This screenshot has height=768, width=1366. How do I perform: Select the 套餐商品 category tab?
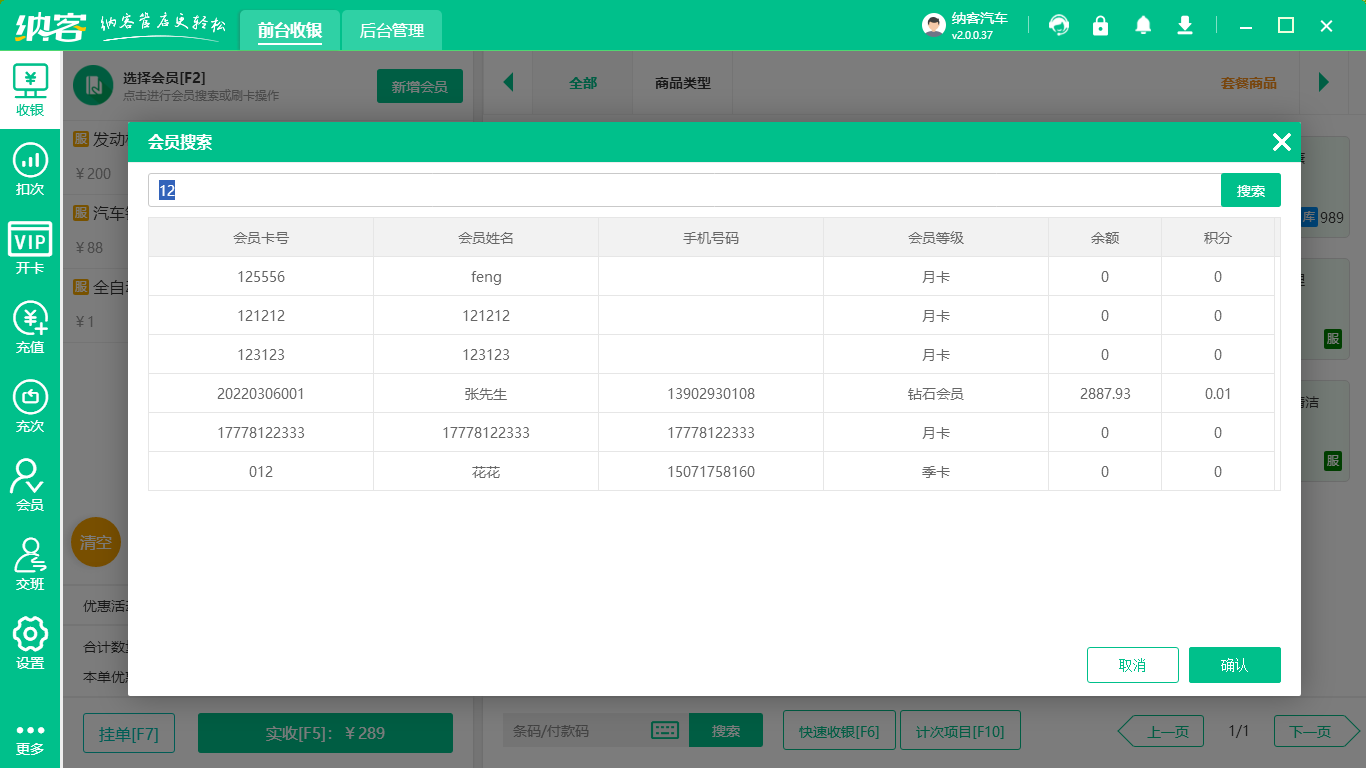(1248, 85)
